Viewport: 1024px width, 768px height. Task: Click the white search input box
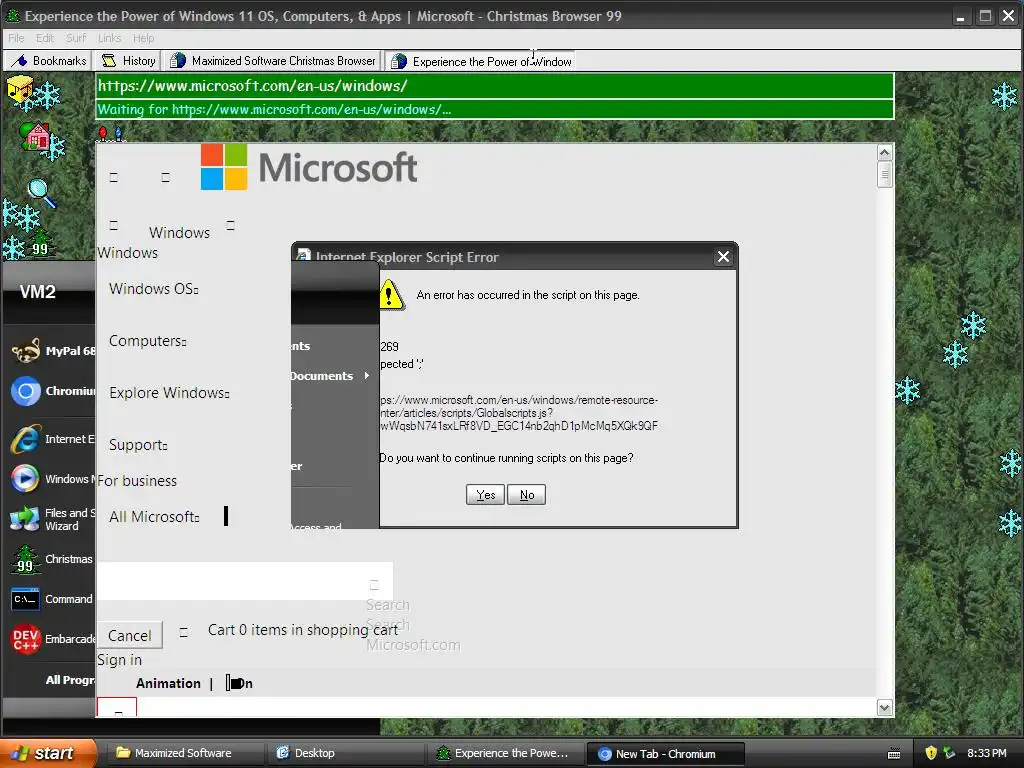pos(245,581)
